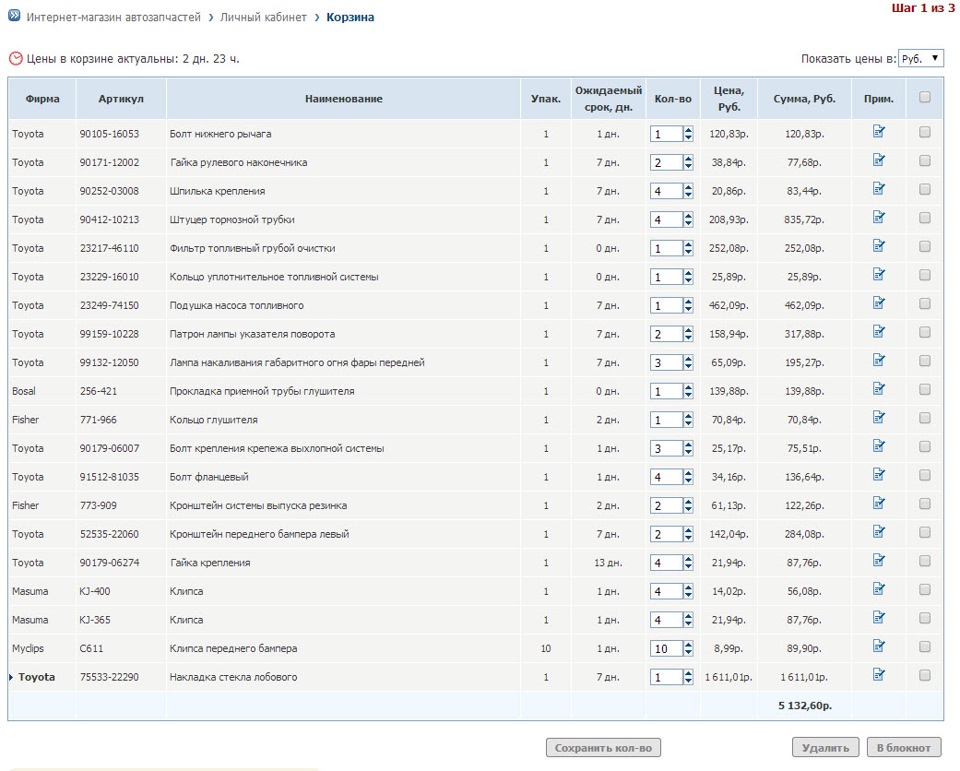Open note icon for Кольцо глушителя row
The image size is (960, 771).
point(879,418)
